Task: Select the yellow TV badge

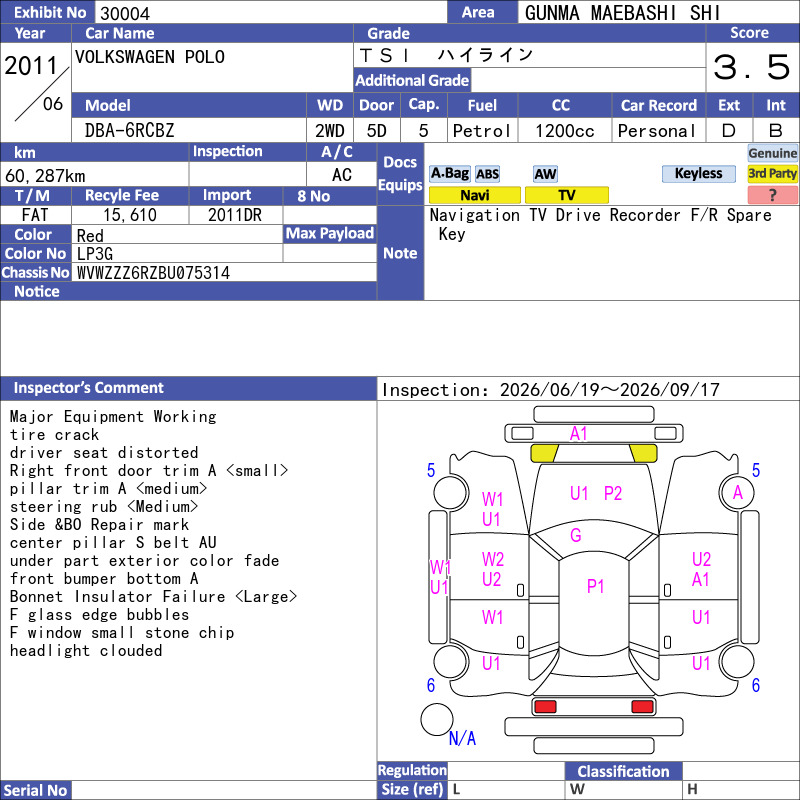Action: pyautogui.click(x=566, y=195)
